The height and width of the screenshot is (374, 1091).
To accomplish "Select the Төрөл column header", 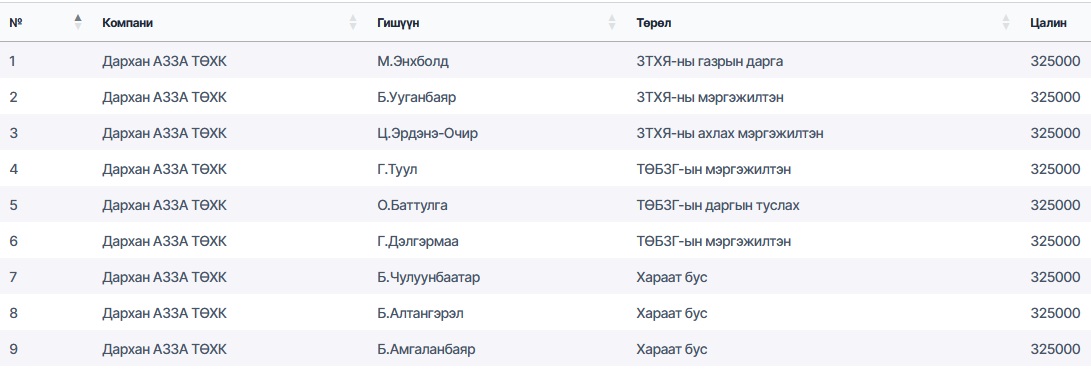I will (653, 23).
